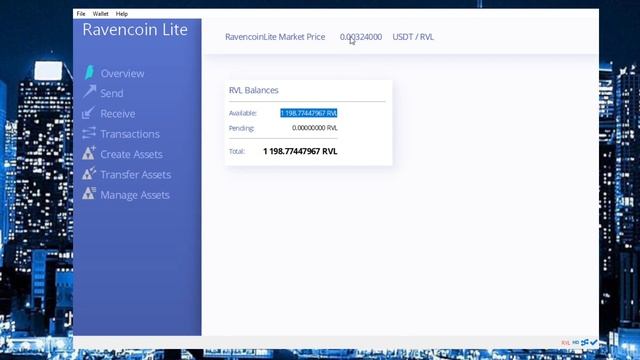Click the sync checkmark status icon

(593, 342)
